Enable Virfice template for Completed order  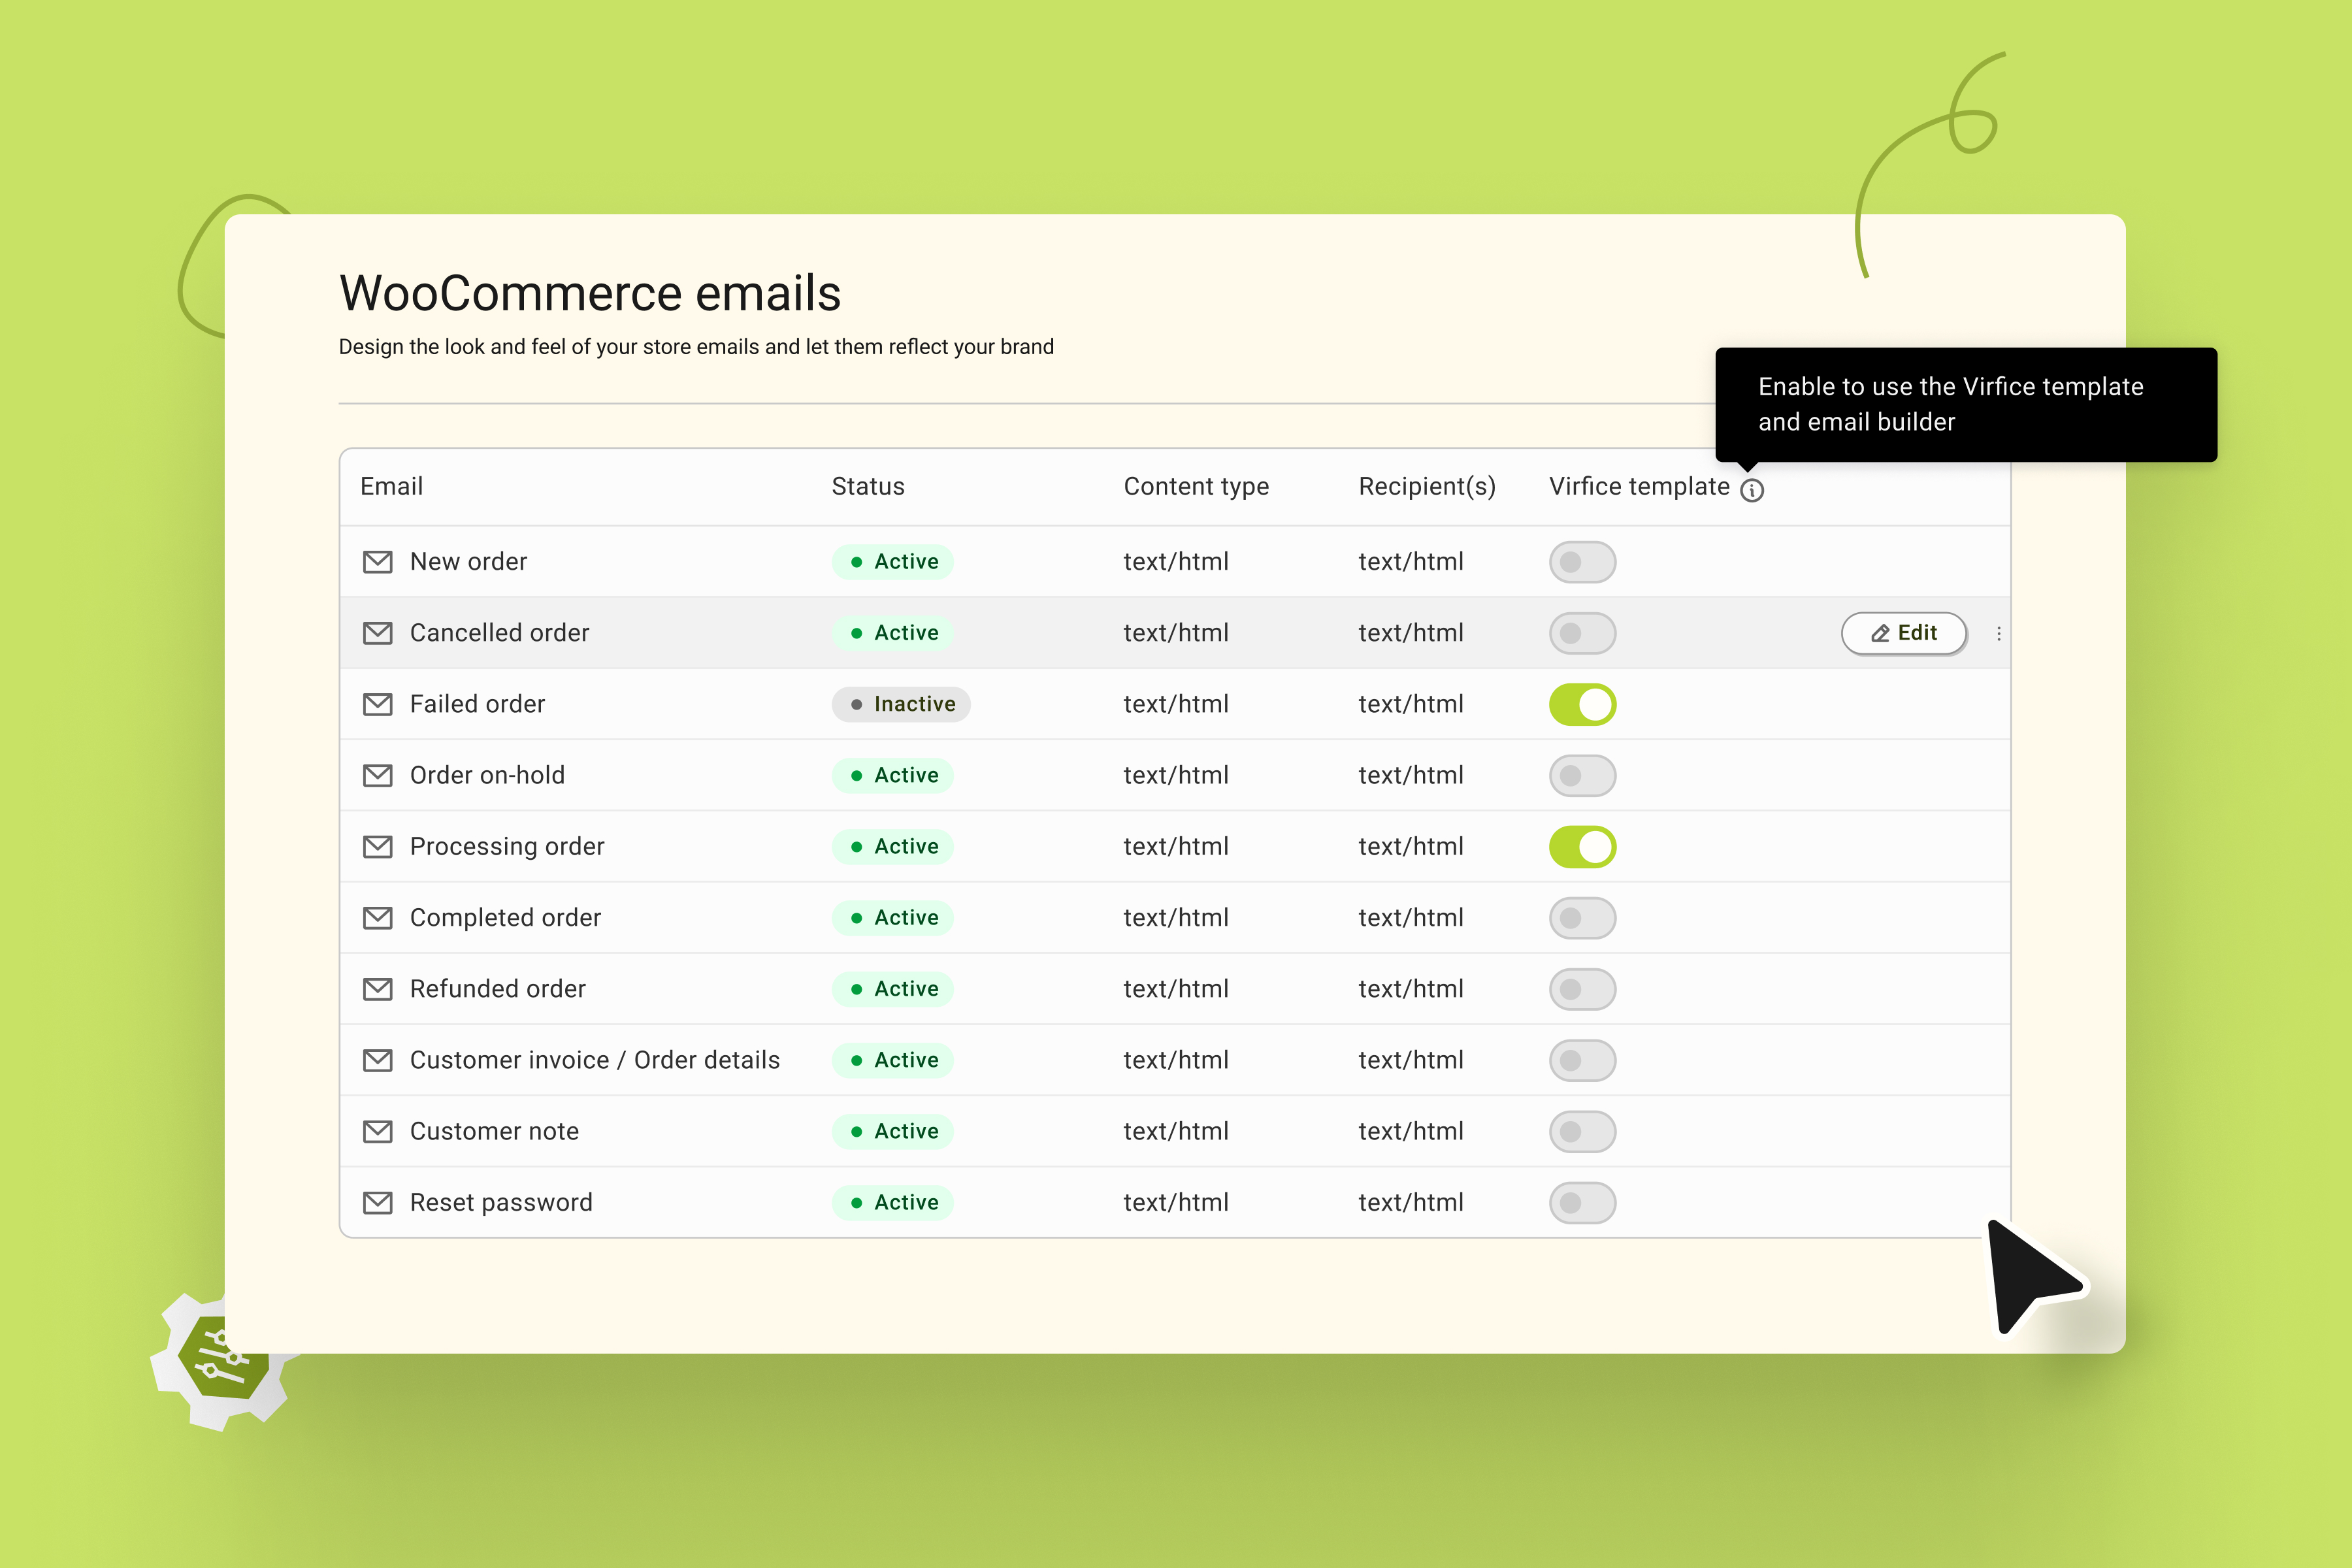1582,918
